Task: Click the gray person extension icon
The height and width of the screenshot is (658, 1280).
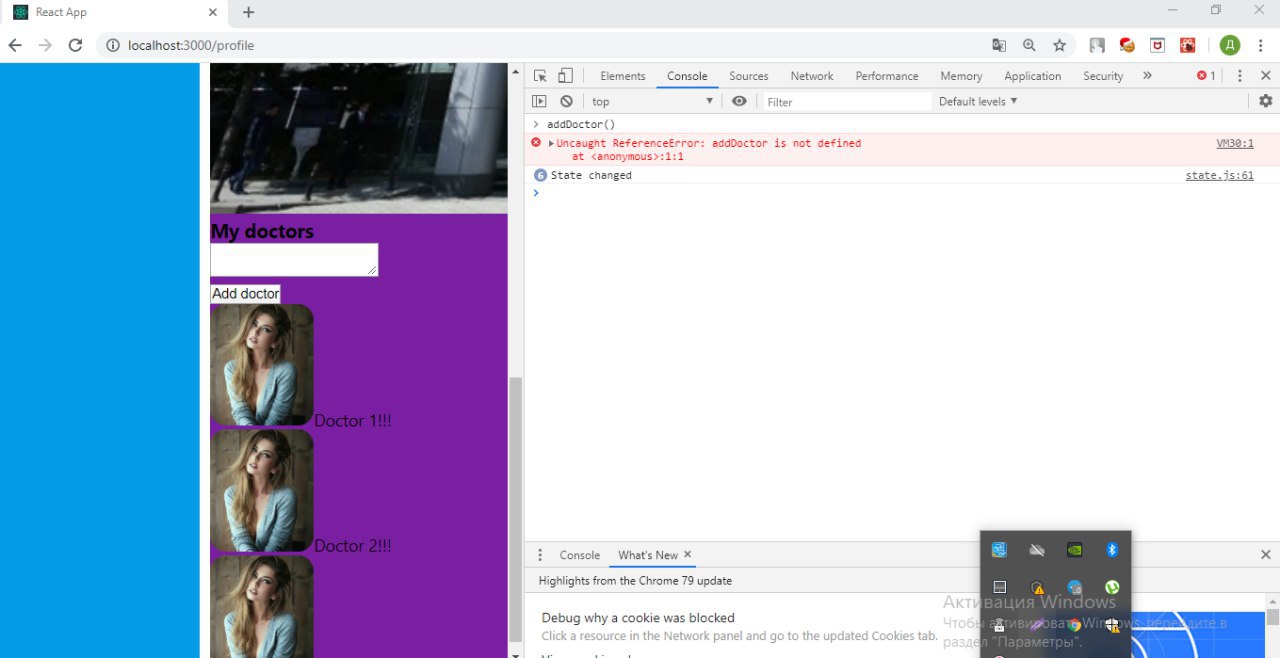Action: 1097,45
